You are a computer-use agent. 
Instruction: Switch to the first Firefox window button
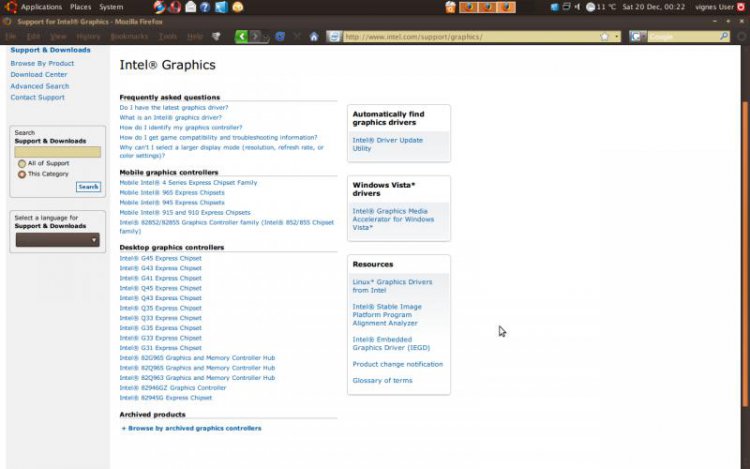tap(468, 7)
